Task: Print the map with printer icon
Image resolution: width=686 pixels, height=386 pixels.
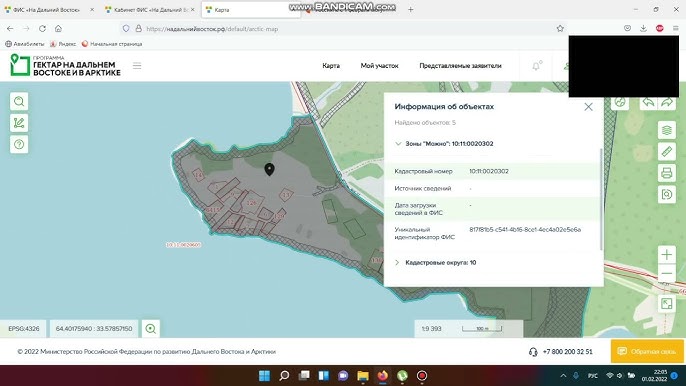Action: click(667, 173)
